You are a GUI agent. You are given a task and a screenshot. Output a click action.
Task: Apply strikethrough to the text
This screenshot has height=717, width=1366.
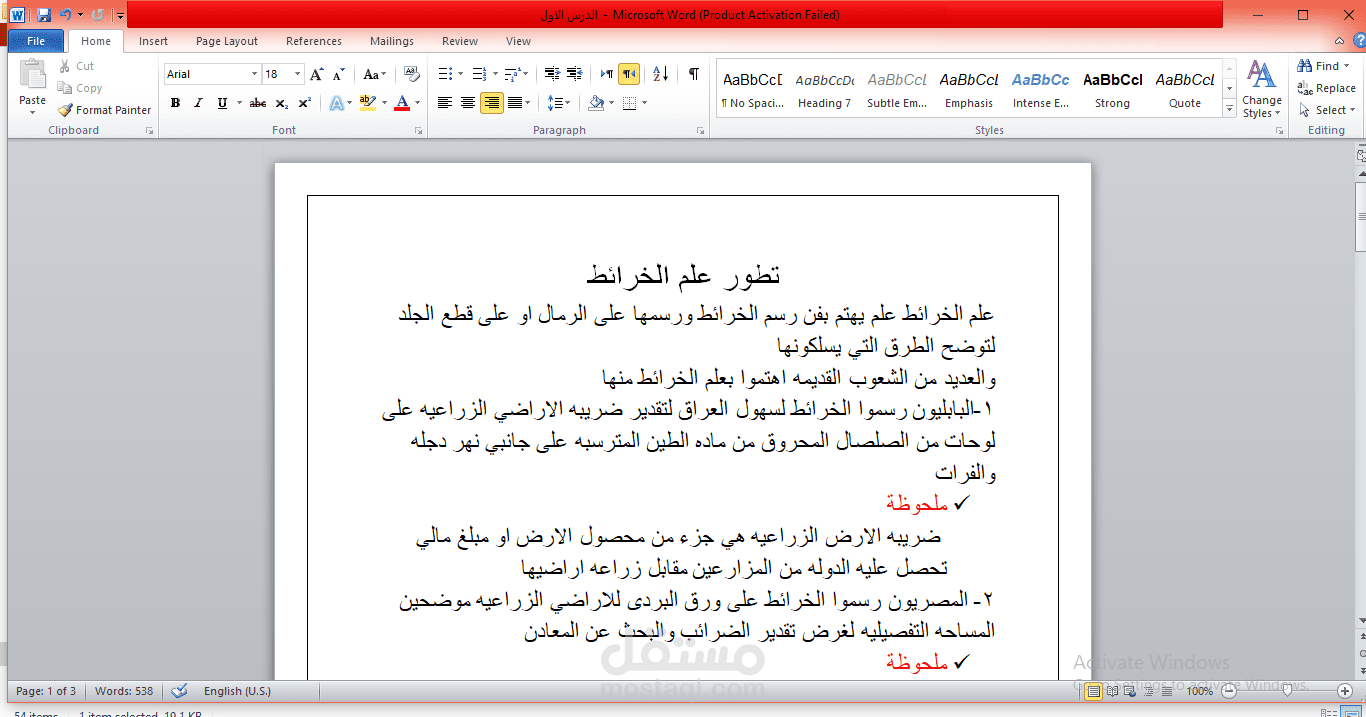point(257,103)
